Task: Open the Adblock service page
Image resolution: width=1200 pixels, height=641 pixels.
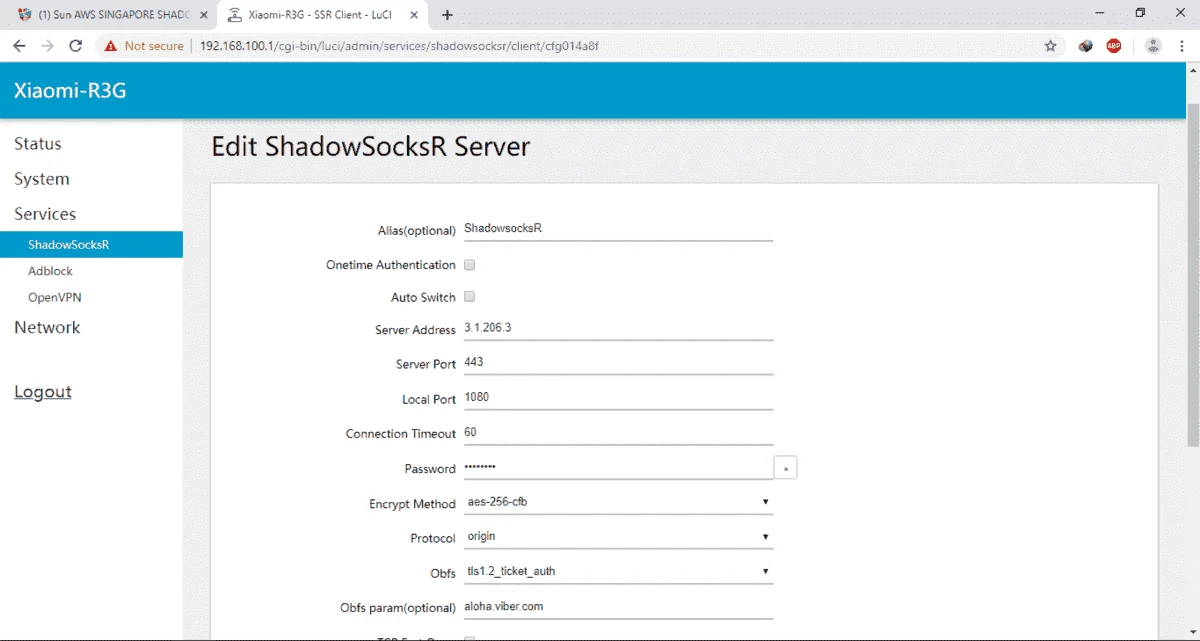Action: pyautogui.click(x=50, y=271)
